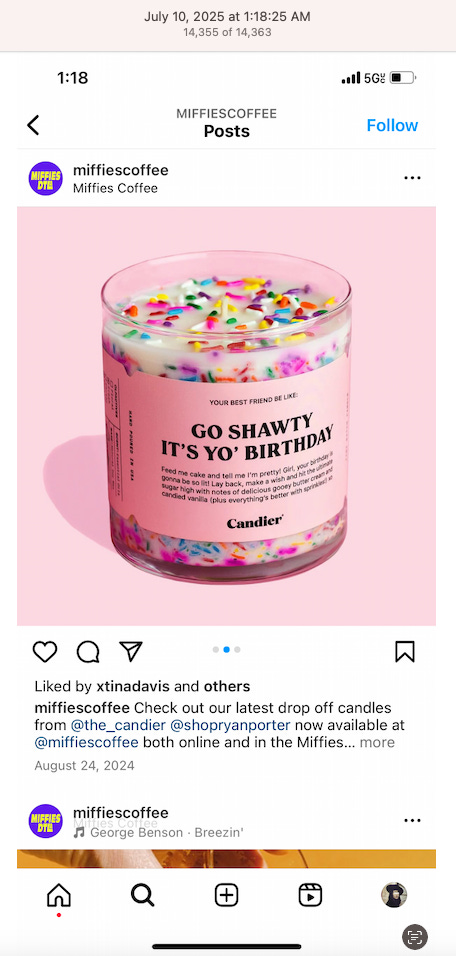Tap the back arrow in the header
Screen dimensions: 456x956
coord(33,125)
